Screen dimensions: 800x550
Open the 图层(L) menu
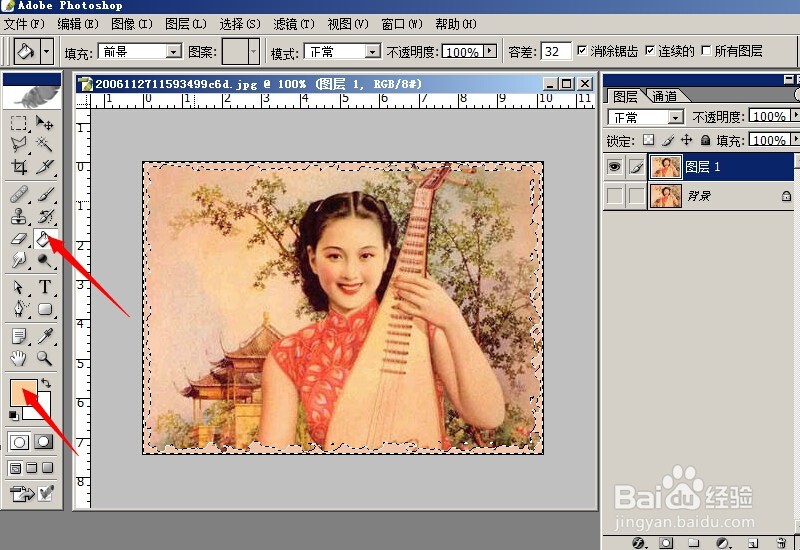click(x=186, y=23)
